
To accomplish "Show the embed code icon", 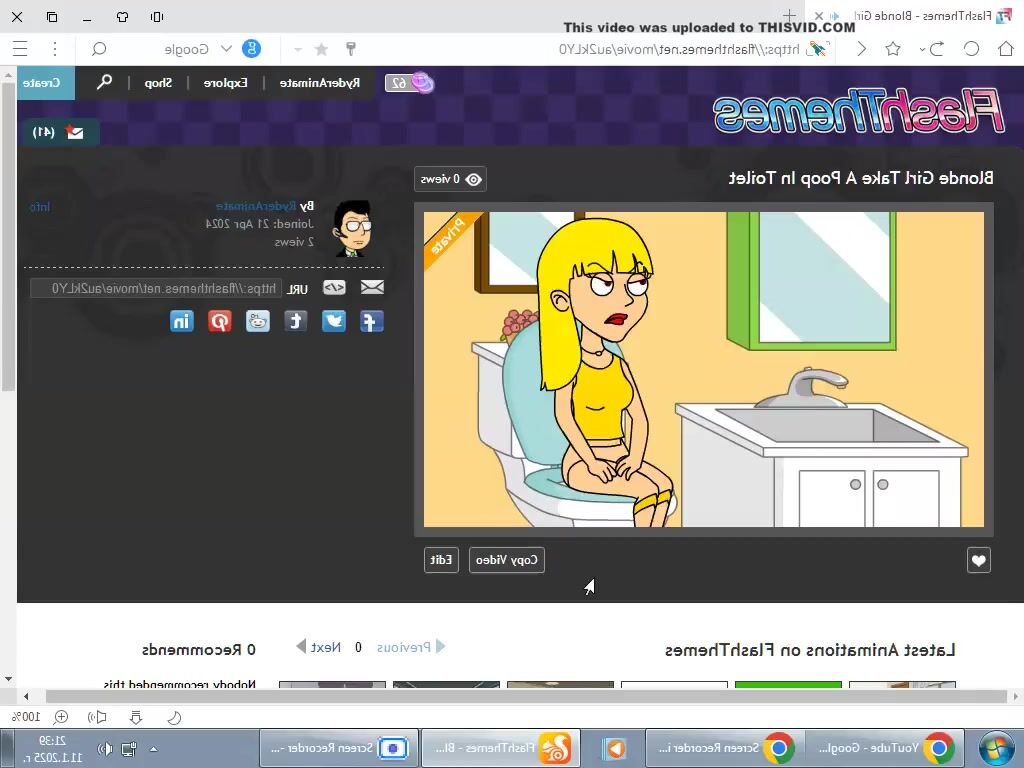I will click(x=334, y=287).
